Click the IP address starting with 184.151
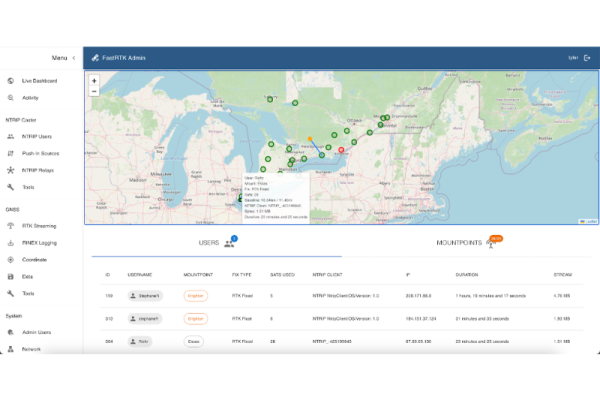Image resolution: width=600 pixels, height=400 pixels. (421, 318)
